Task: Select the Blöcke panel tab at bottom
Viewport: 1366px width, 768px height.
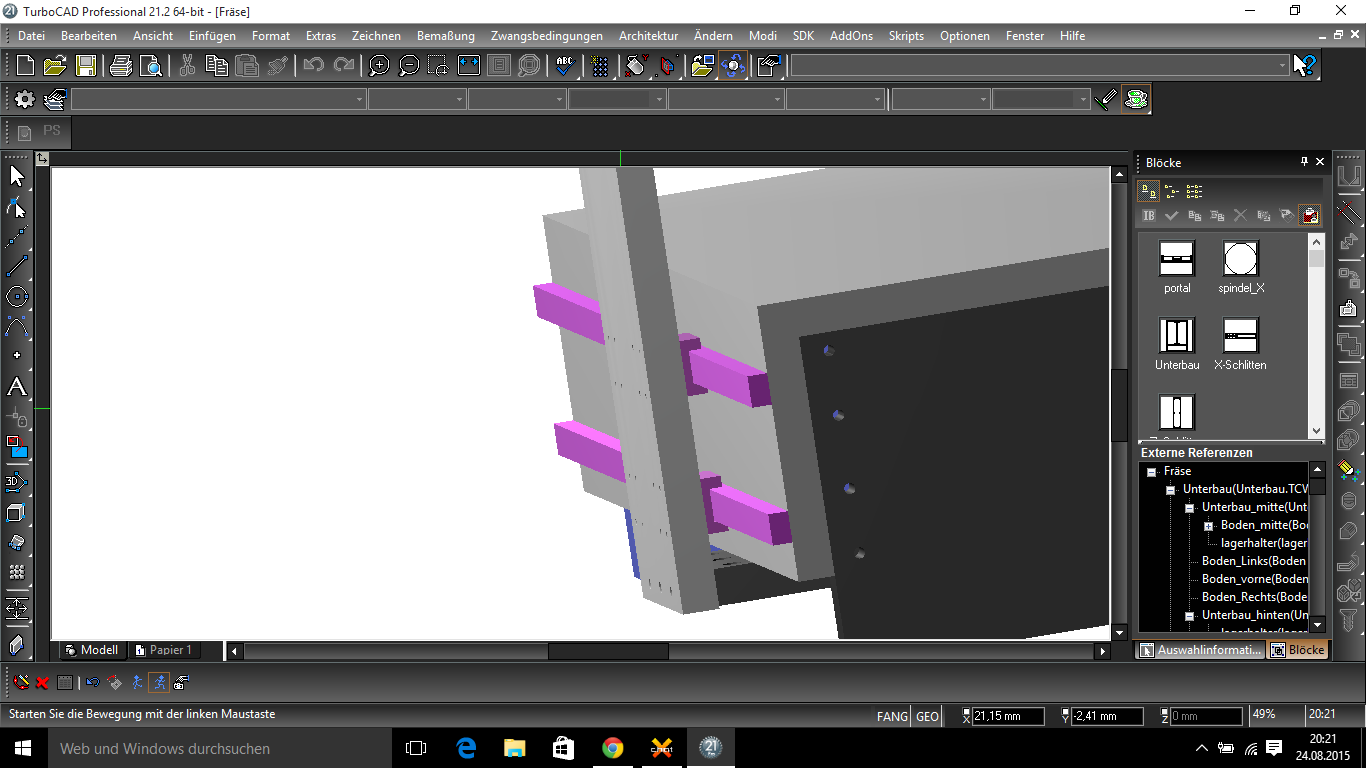Action: click(1297, 650)
